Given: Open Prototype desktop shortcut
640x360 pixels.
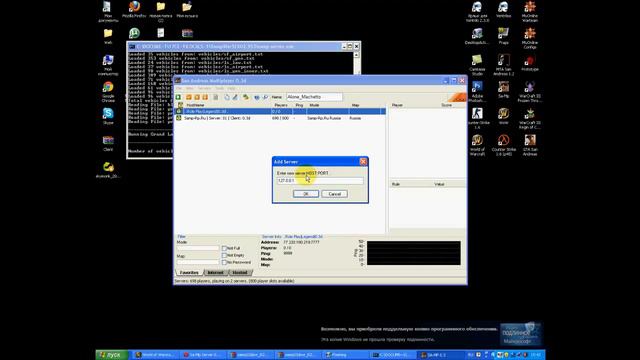Looking at the screenshot, I should click(530, 63).
